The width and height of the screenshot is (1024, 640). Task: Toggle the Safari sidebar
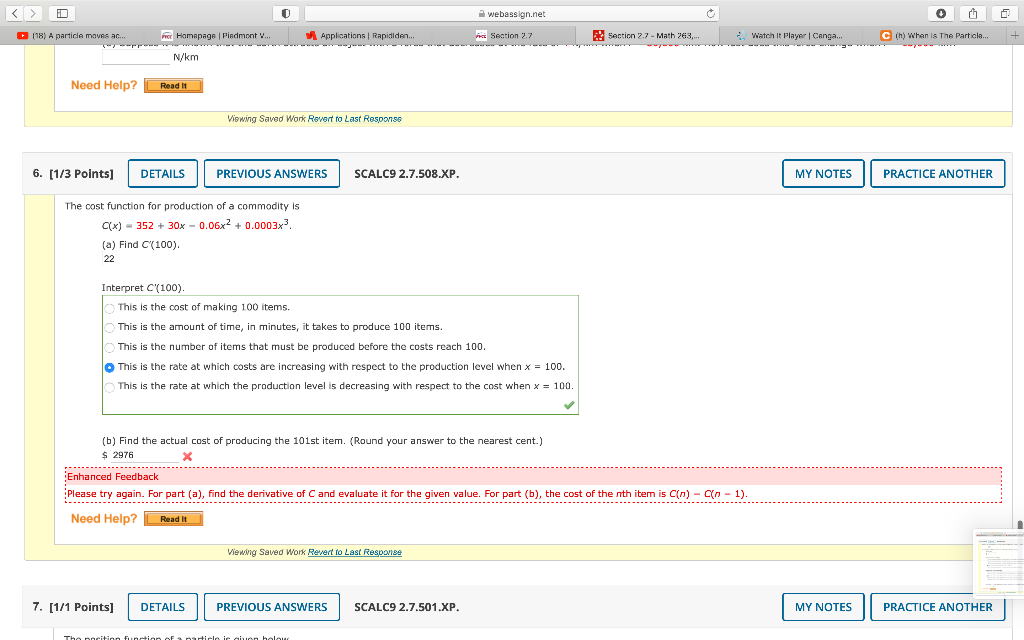pos(60,12)
